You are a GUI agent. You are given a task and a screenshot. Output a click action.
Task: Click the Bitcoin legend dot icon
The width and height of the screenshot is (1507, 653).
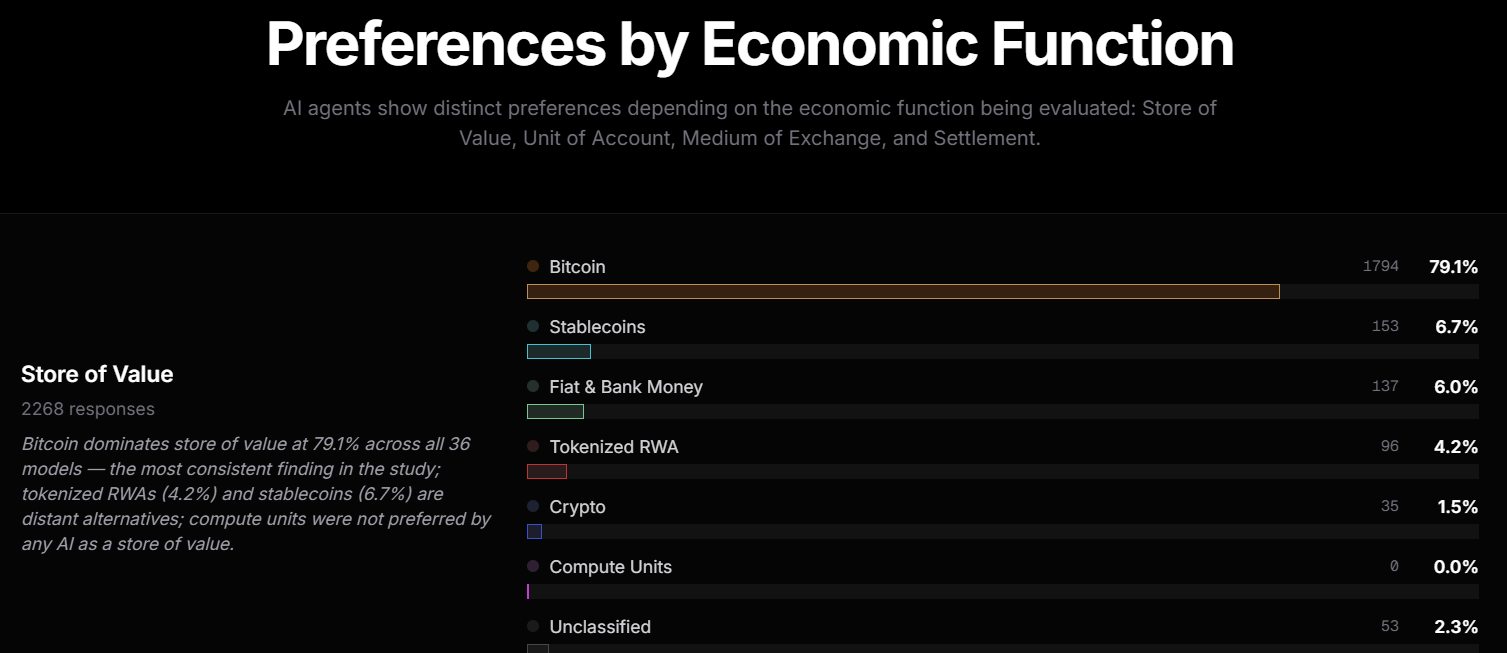pos(533,266)
